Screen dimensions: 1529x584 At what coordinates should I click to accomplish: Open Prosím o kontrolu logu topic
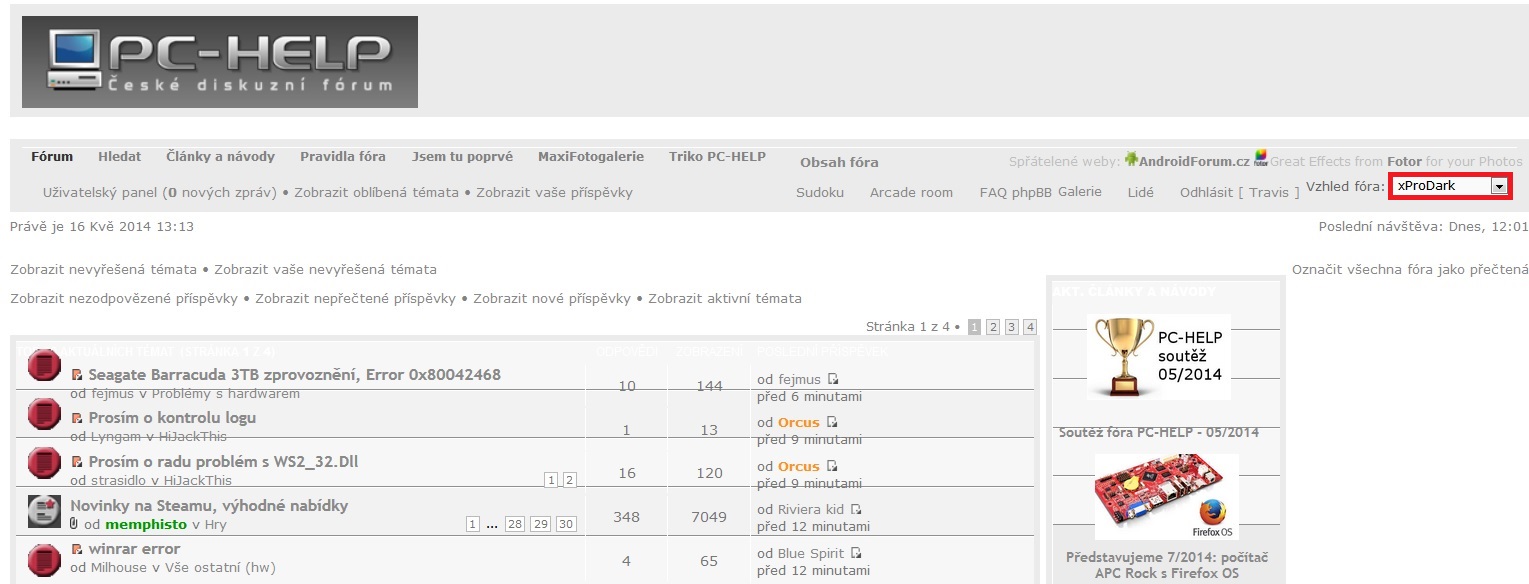[x=172, y=418]
